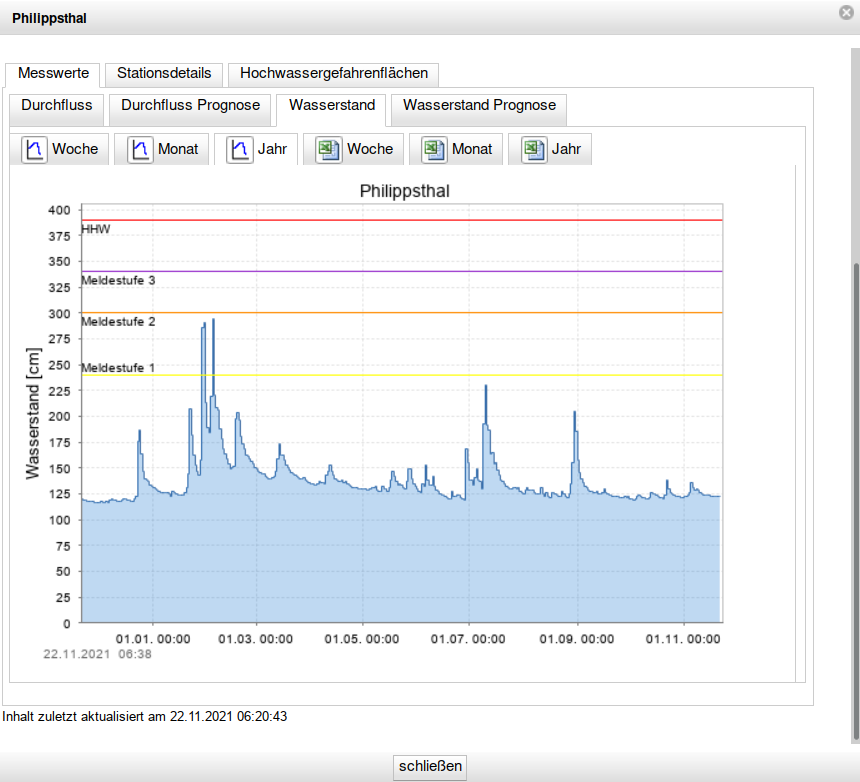Open the Hochwassergefahrenflächen tab
The image size is (860, 782).
click(334, 73)
